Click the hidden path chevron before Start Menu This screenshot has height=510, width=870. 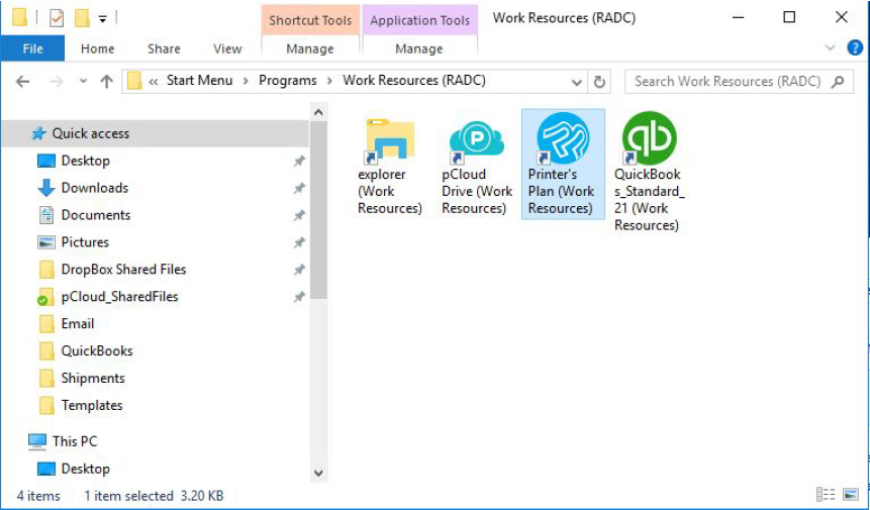pos(154,82)
